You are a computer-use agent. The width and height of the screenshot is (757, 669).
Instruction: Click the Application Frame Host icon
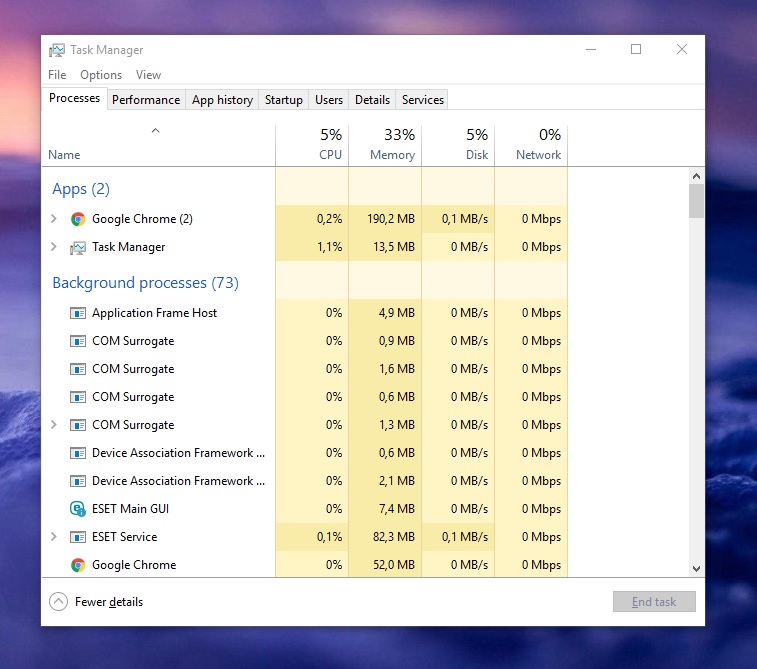point(78,313)
